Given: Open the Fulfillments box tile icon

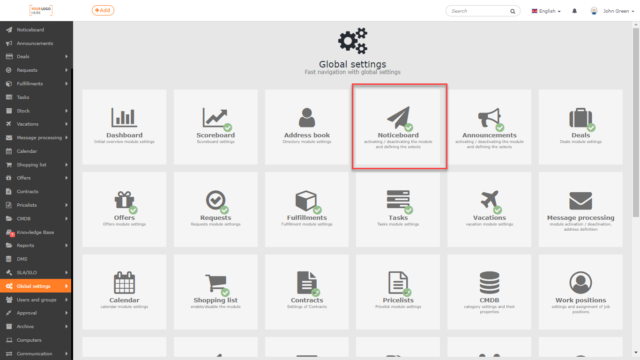Looking at the screenshot, I should tap(307, 201).
